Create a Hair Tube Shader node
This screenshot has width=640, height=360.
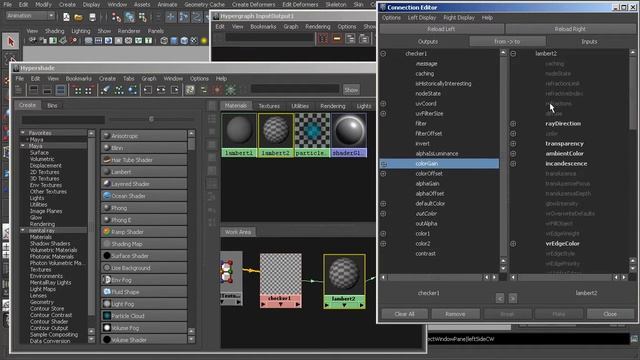144,160
